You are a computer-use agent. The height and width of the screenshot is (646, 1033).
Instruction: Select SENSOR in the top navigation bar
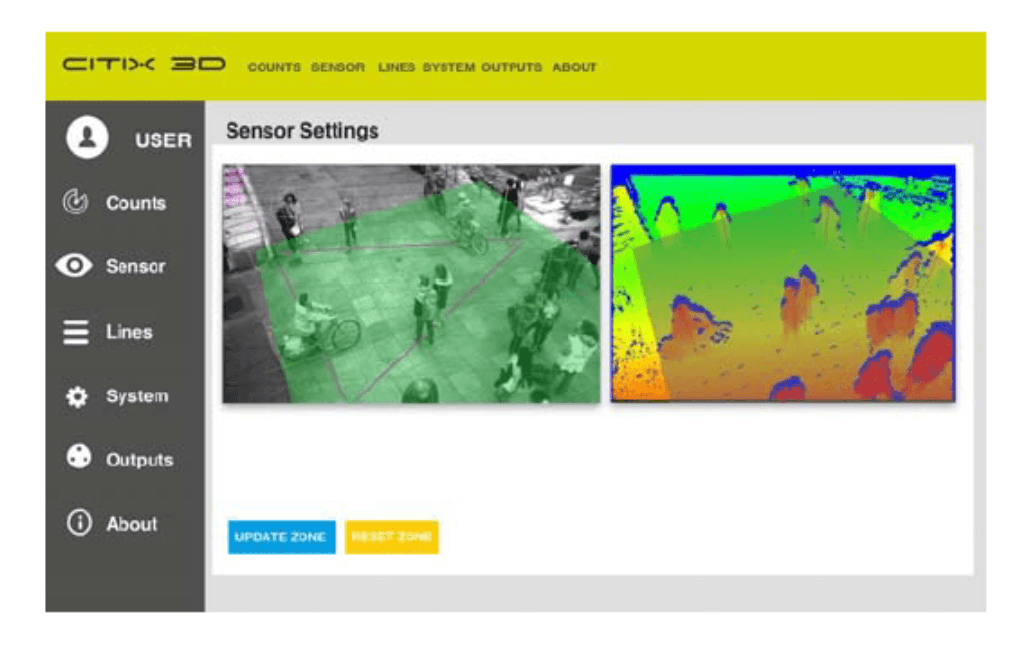338,67
